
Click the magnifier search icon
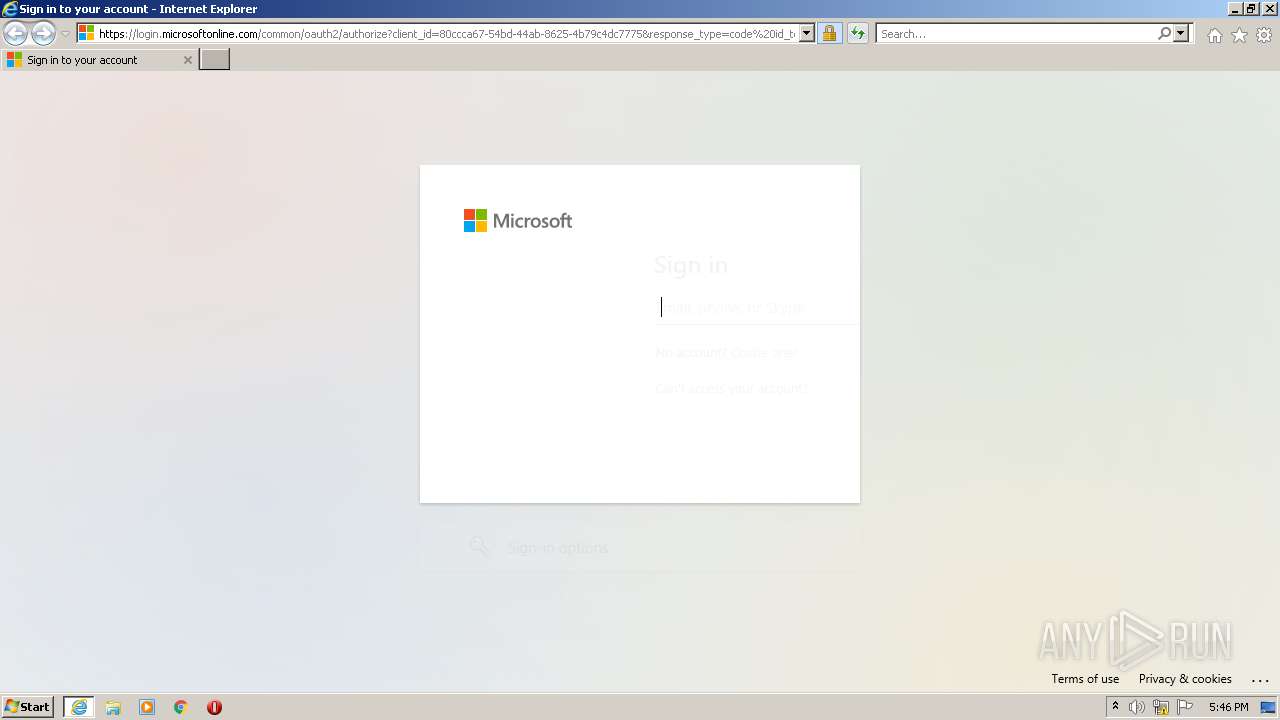(x=1164, y=34)
